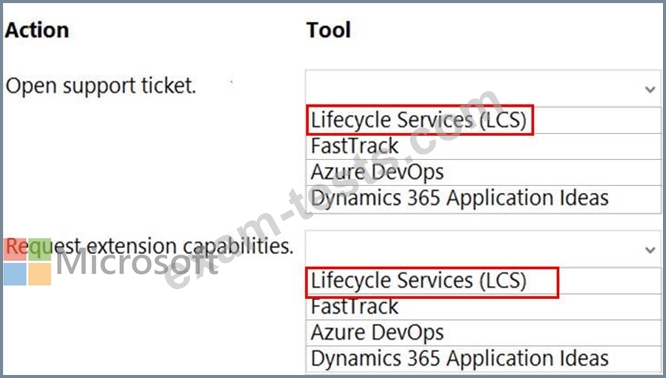
Task: Expand the Request extension capabilities dropdown arrow
Action: point(650,250)
